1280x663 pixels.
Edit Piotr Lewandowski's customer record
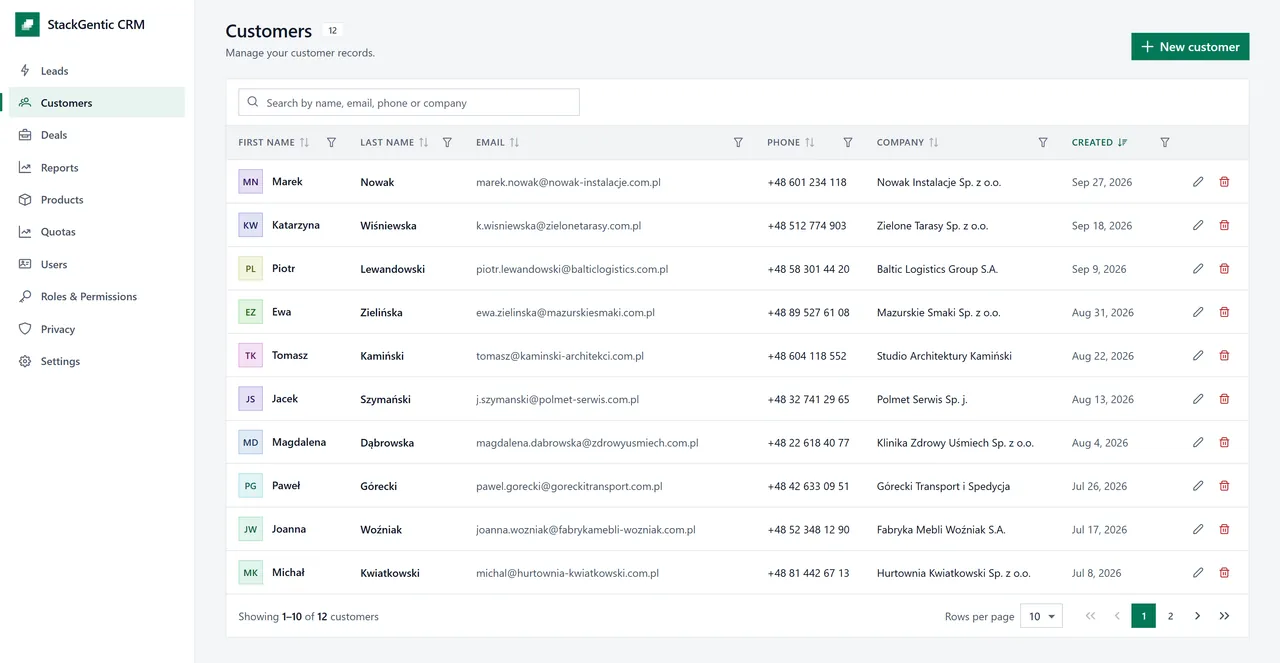(x=1198, y=269)
